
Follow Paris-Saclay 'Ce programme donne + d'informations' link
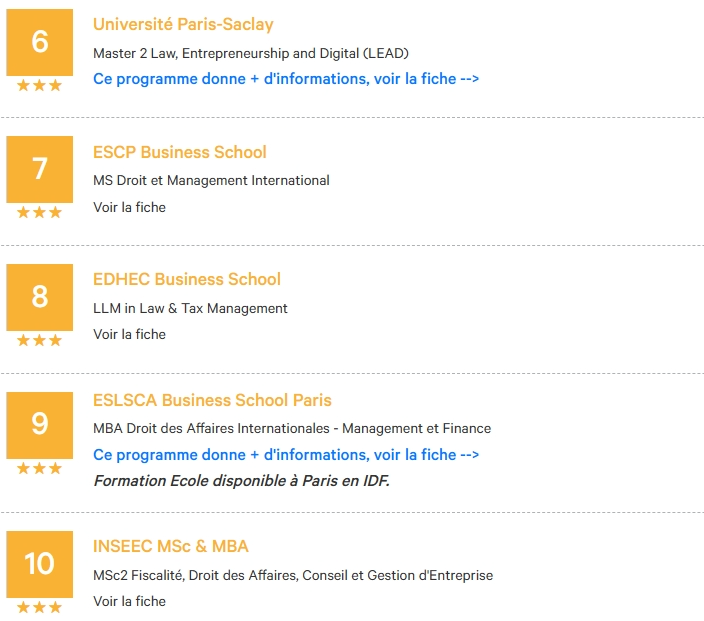[x=286, y=79]
